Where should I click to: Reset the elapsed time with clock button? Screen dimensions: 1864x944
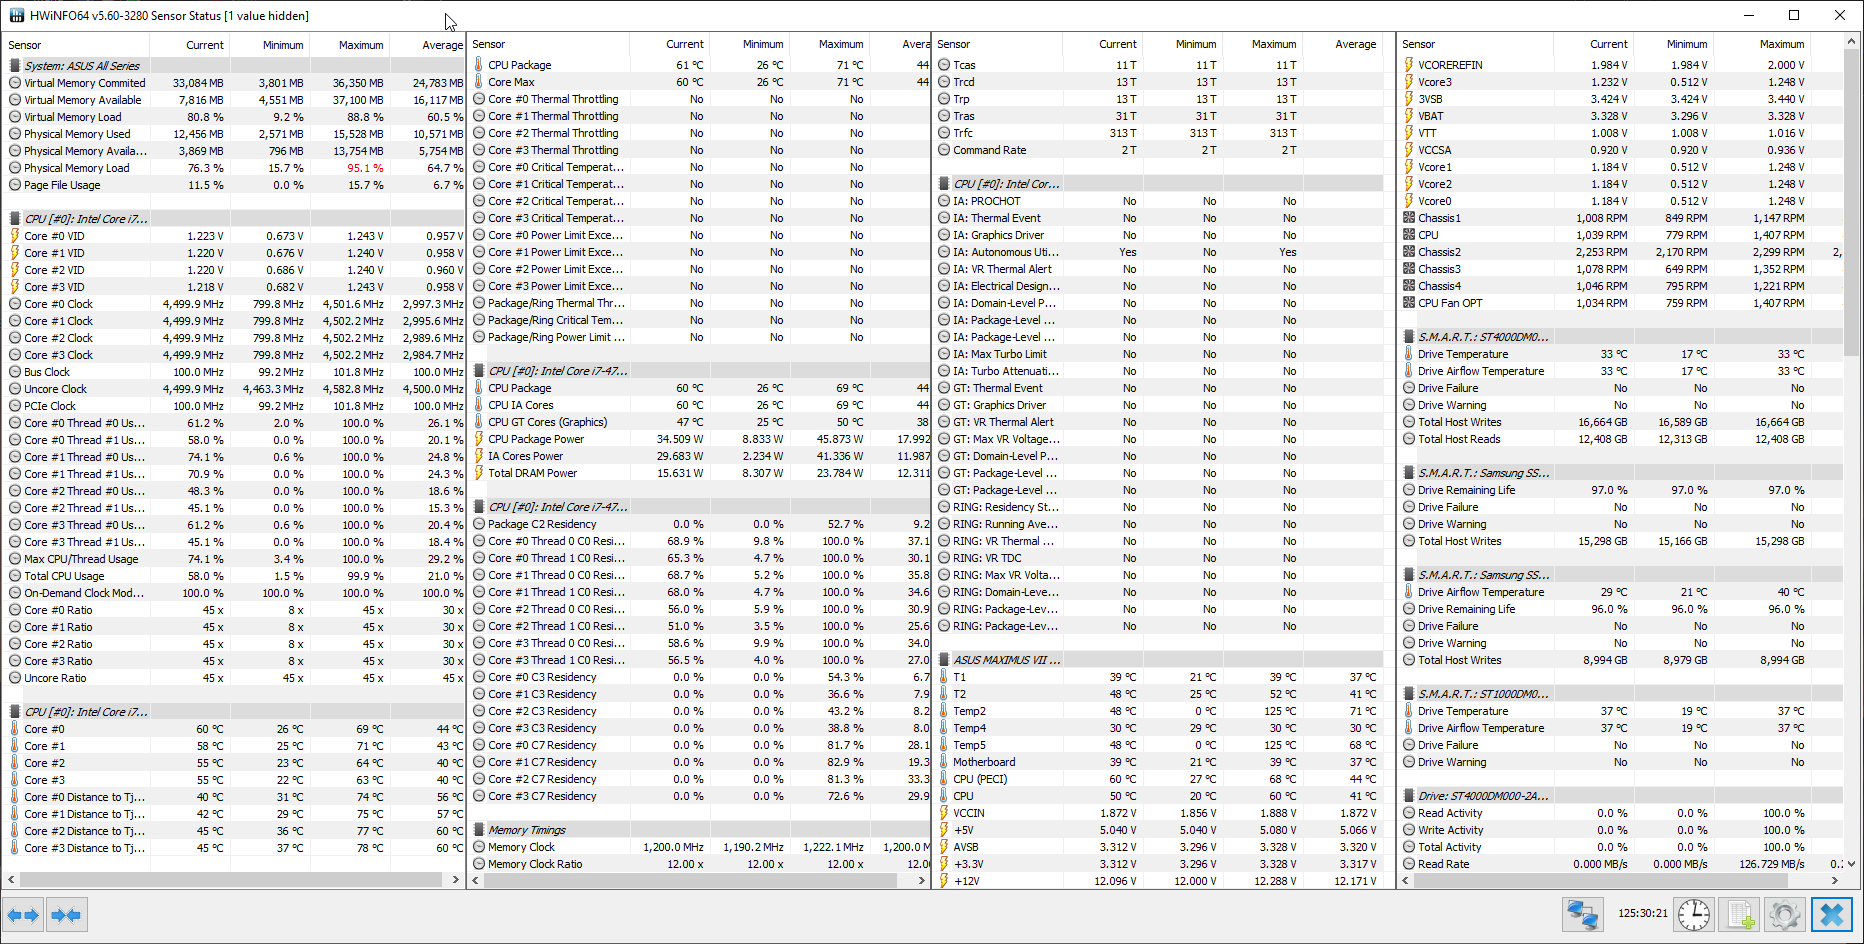[x=1694, y=915]
